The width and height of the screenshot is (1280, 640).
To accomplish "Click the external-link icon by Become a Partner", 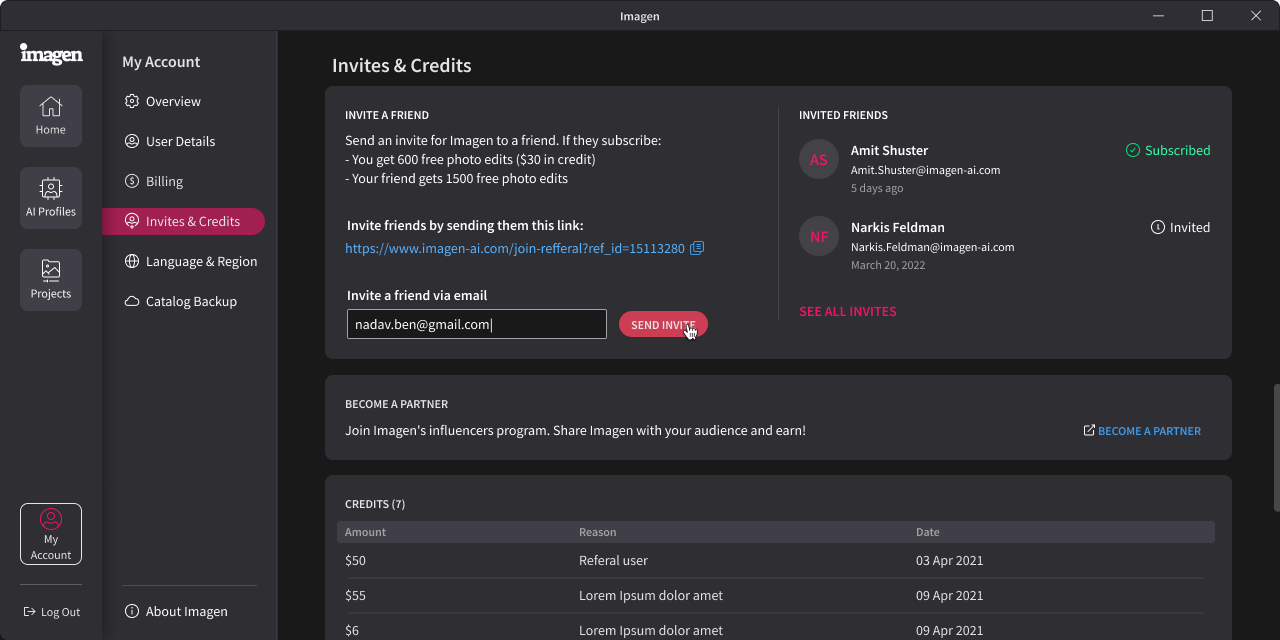I will pyautogui.click(x=1089, y=431).
